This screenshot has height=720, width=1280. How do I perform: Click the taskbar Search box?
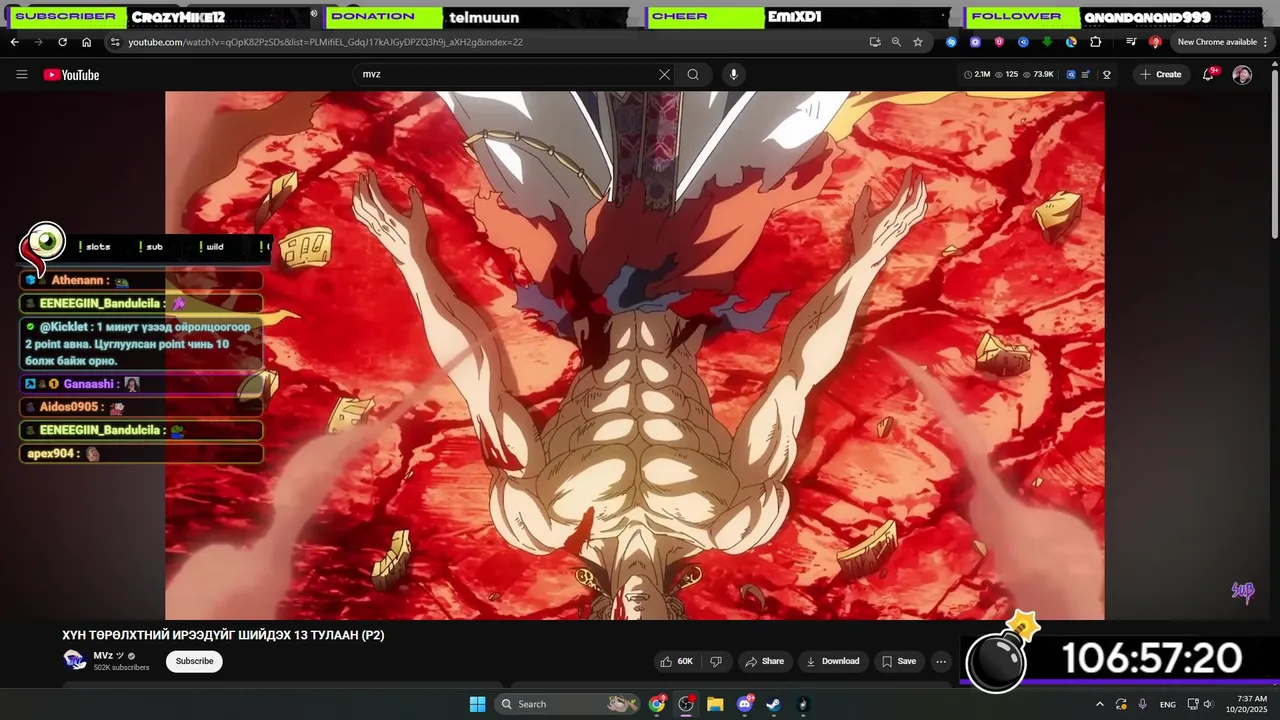click(x=568, y=704)
